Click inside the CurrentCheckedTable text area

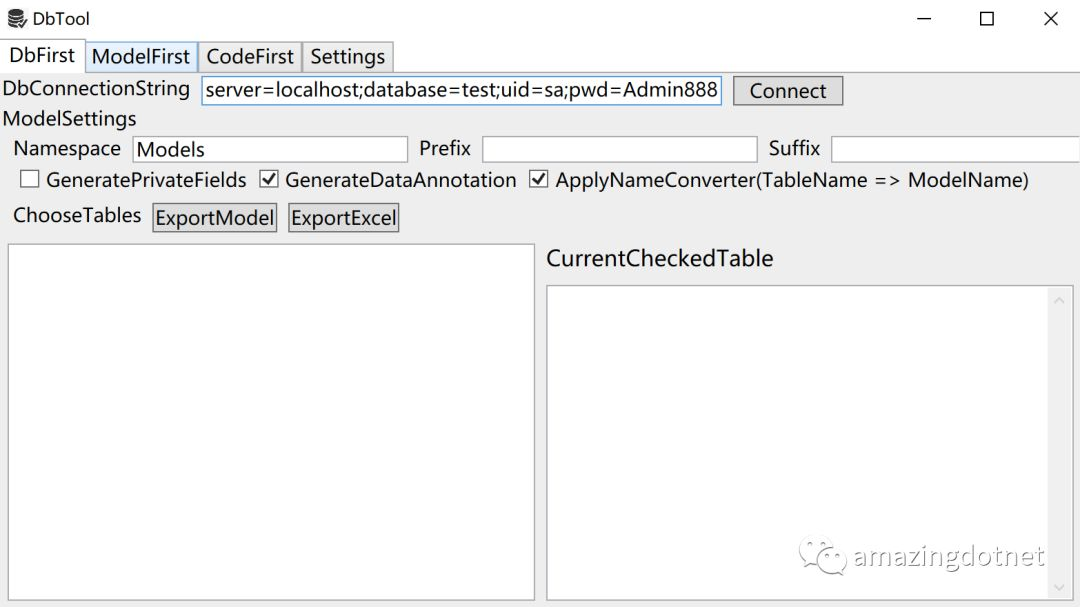pos(798,442)
